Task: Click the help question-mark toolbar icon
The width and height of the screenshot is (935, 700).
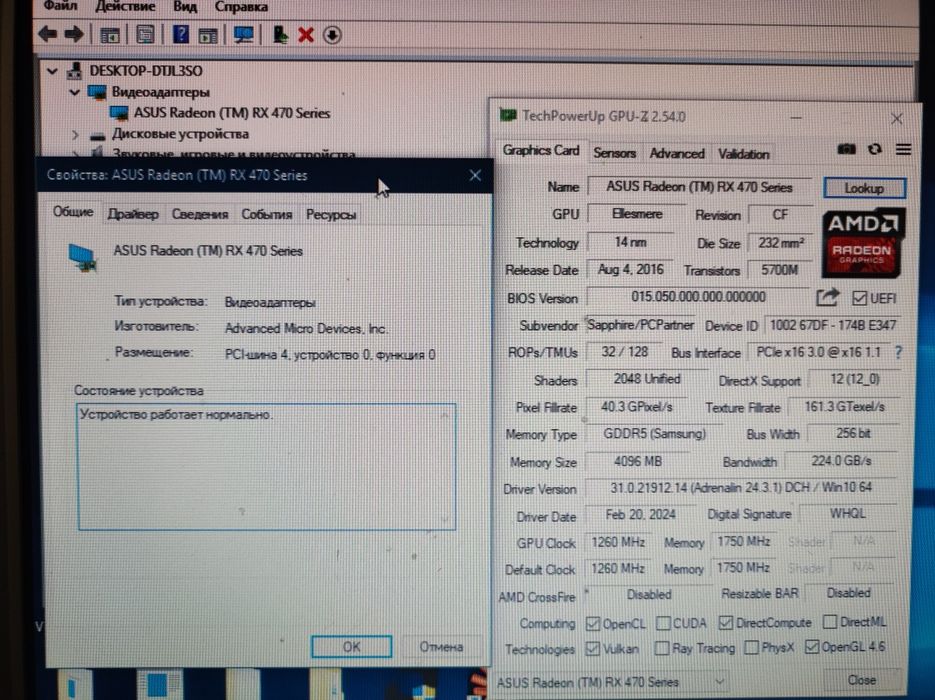Action: click(x=181, y=35)
